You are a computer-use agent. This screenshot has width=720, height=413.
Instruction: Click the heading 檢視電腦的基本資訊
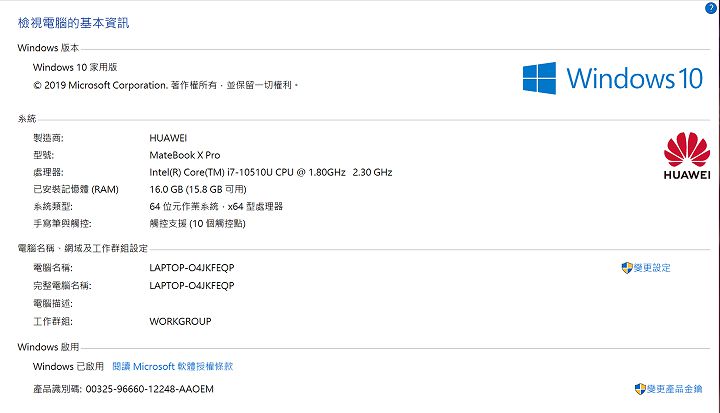(73, 23)
